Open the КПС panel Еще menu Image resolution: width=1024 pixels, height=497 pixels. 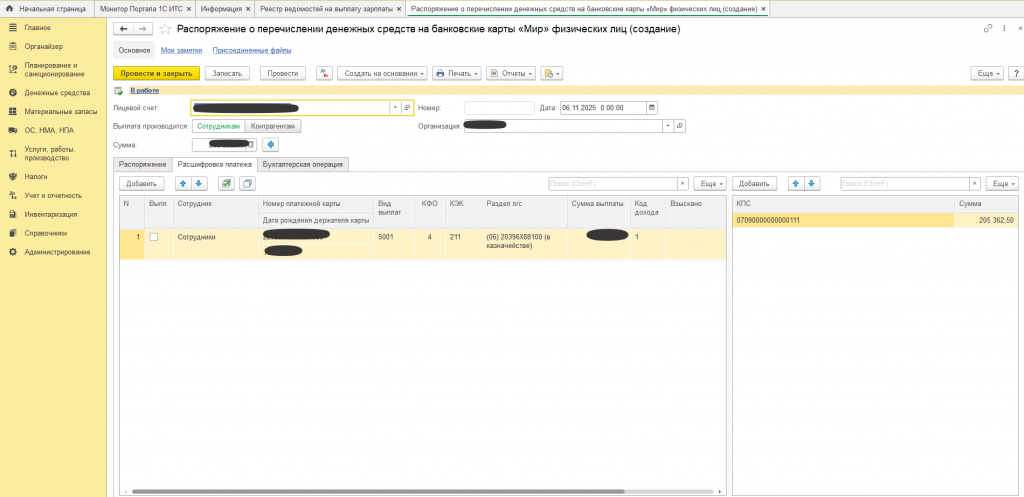1002,184
